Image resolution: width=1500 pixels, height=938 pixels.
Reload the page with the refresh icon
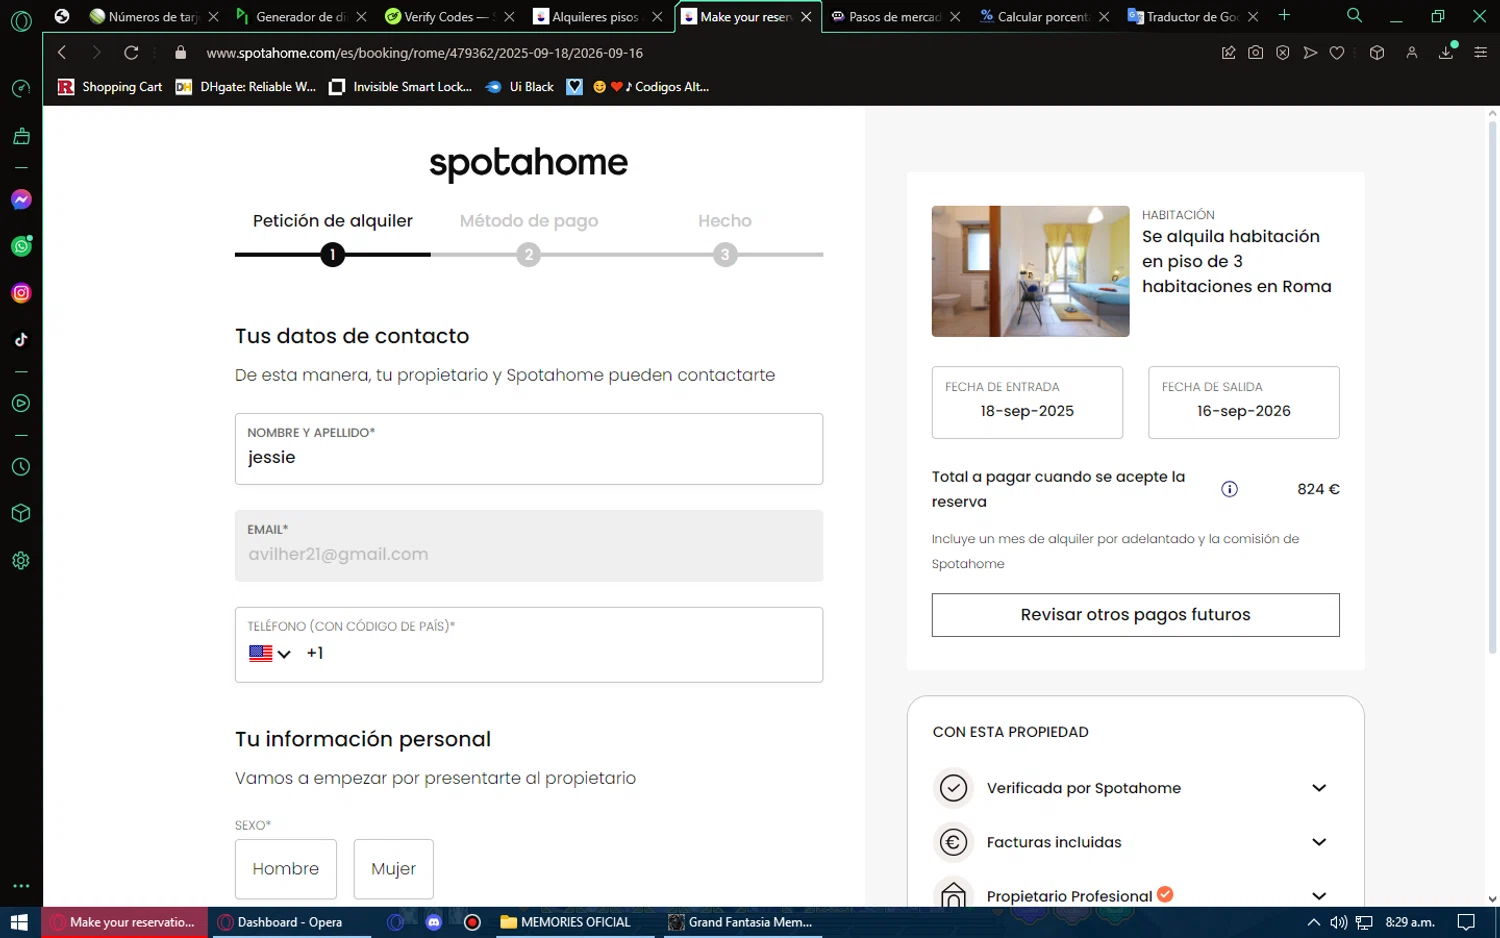pos(131,53)
